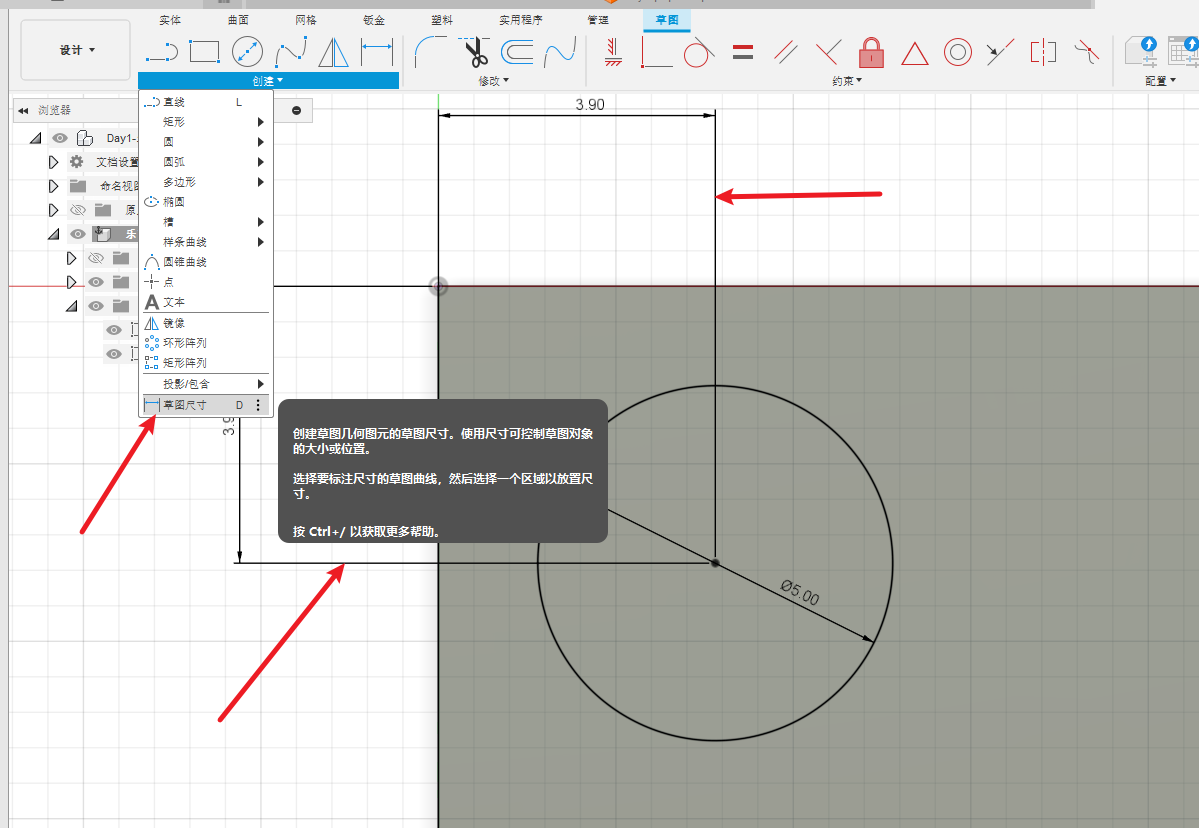The width and height of the screenshot is (1199, 828).
Task: Select the Equal constraint icon
Action: point(742,51)
